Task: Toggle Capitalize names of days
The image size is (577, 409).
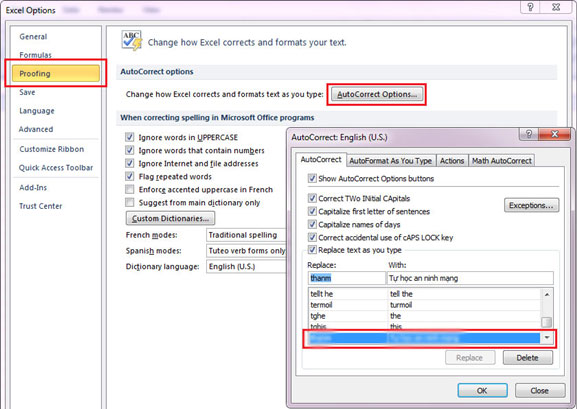Action: tap(312, 224)
